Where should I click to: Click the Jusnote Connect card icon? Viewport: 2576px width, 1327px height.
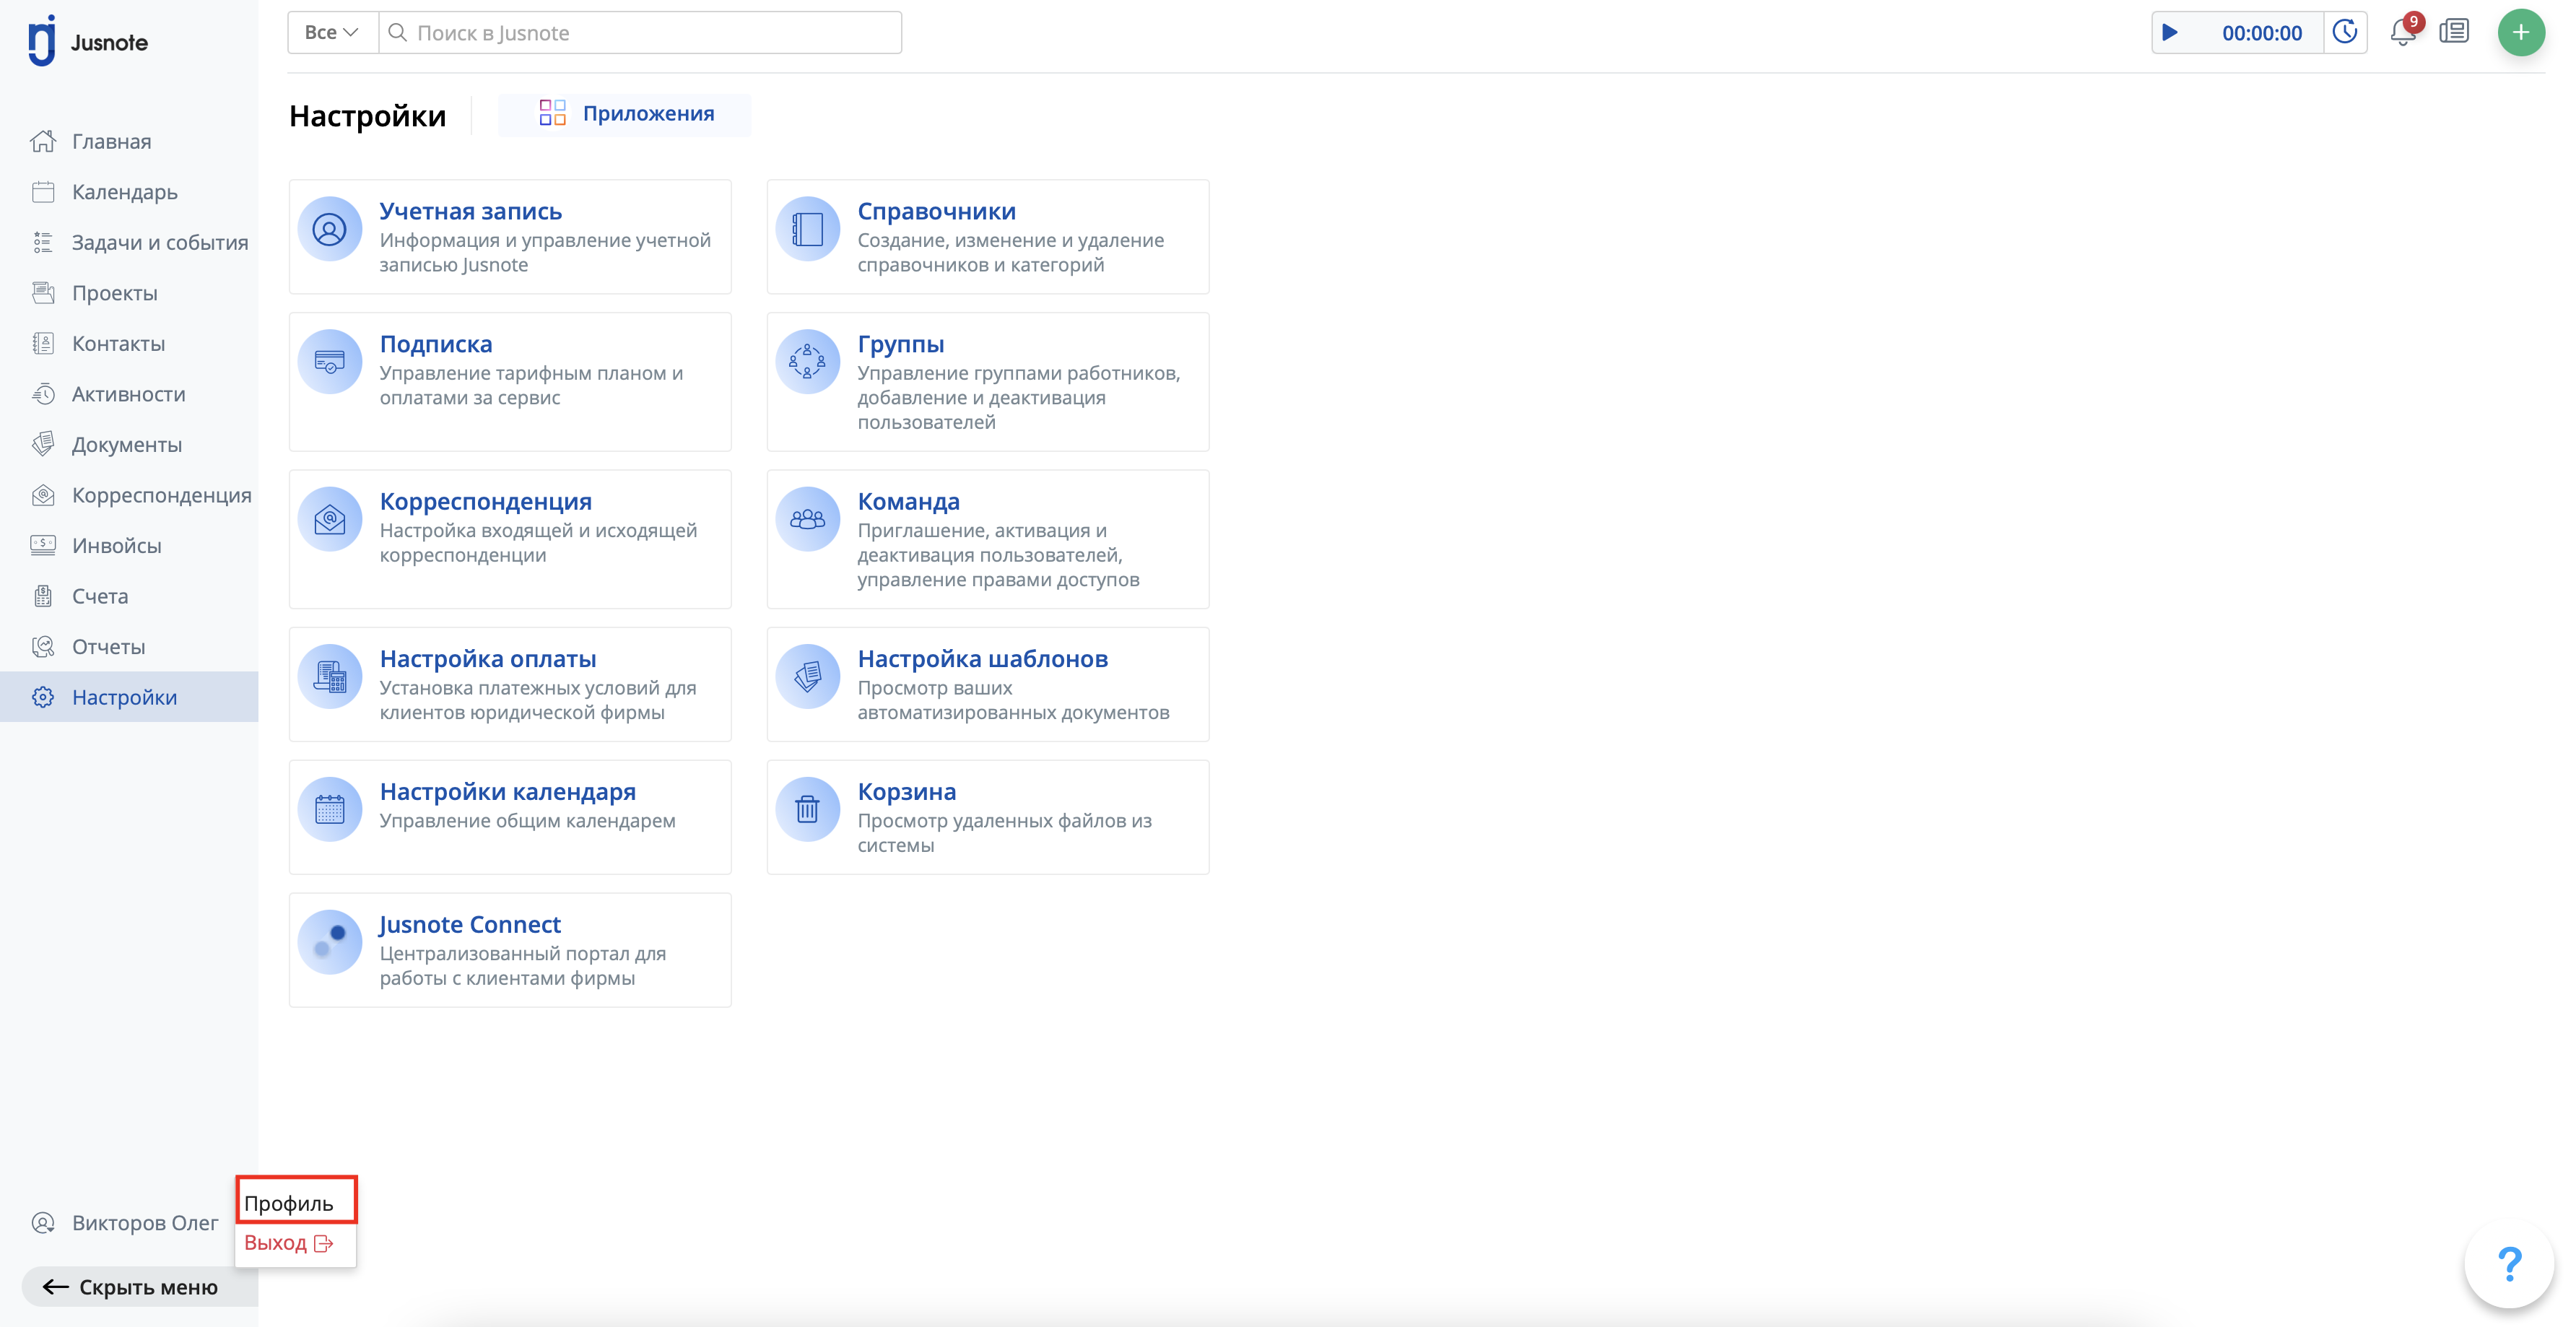click(x=329, y=942)
